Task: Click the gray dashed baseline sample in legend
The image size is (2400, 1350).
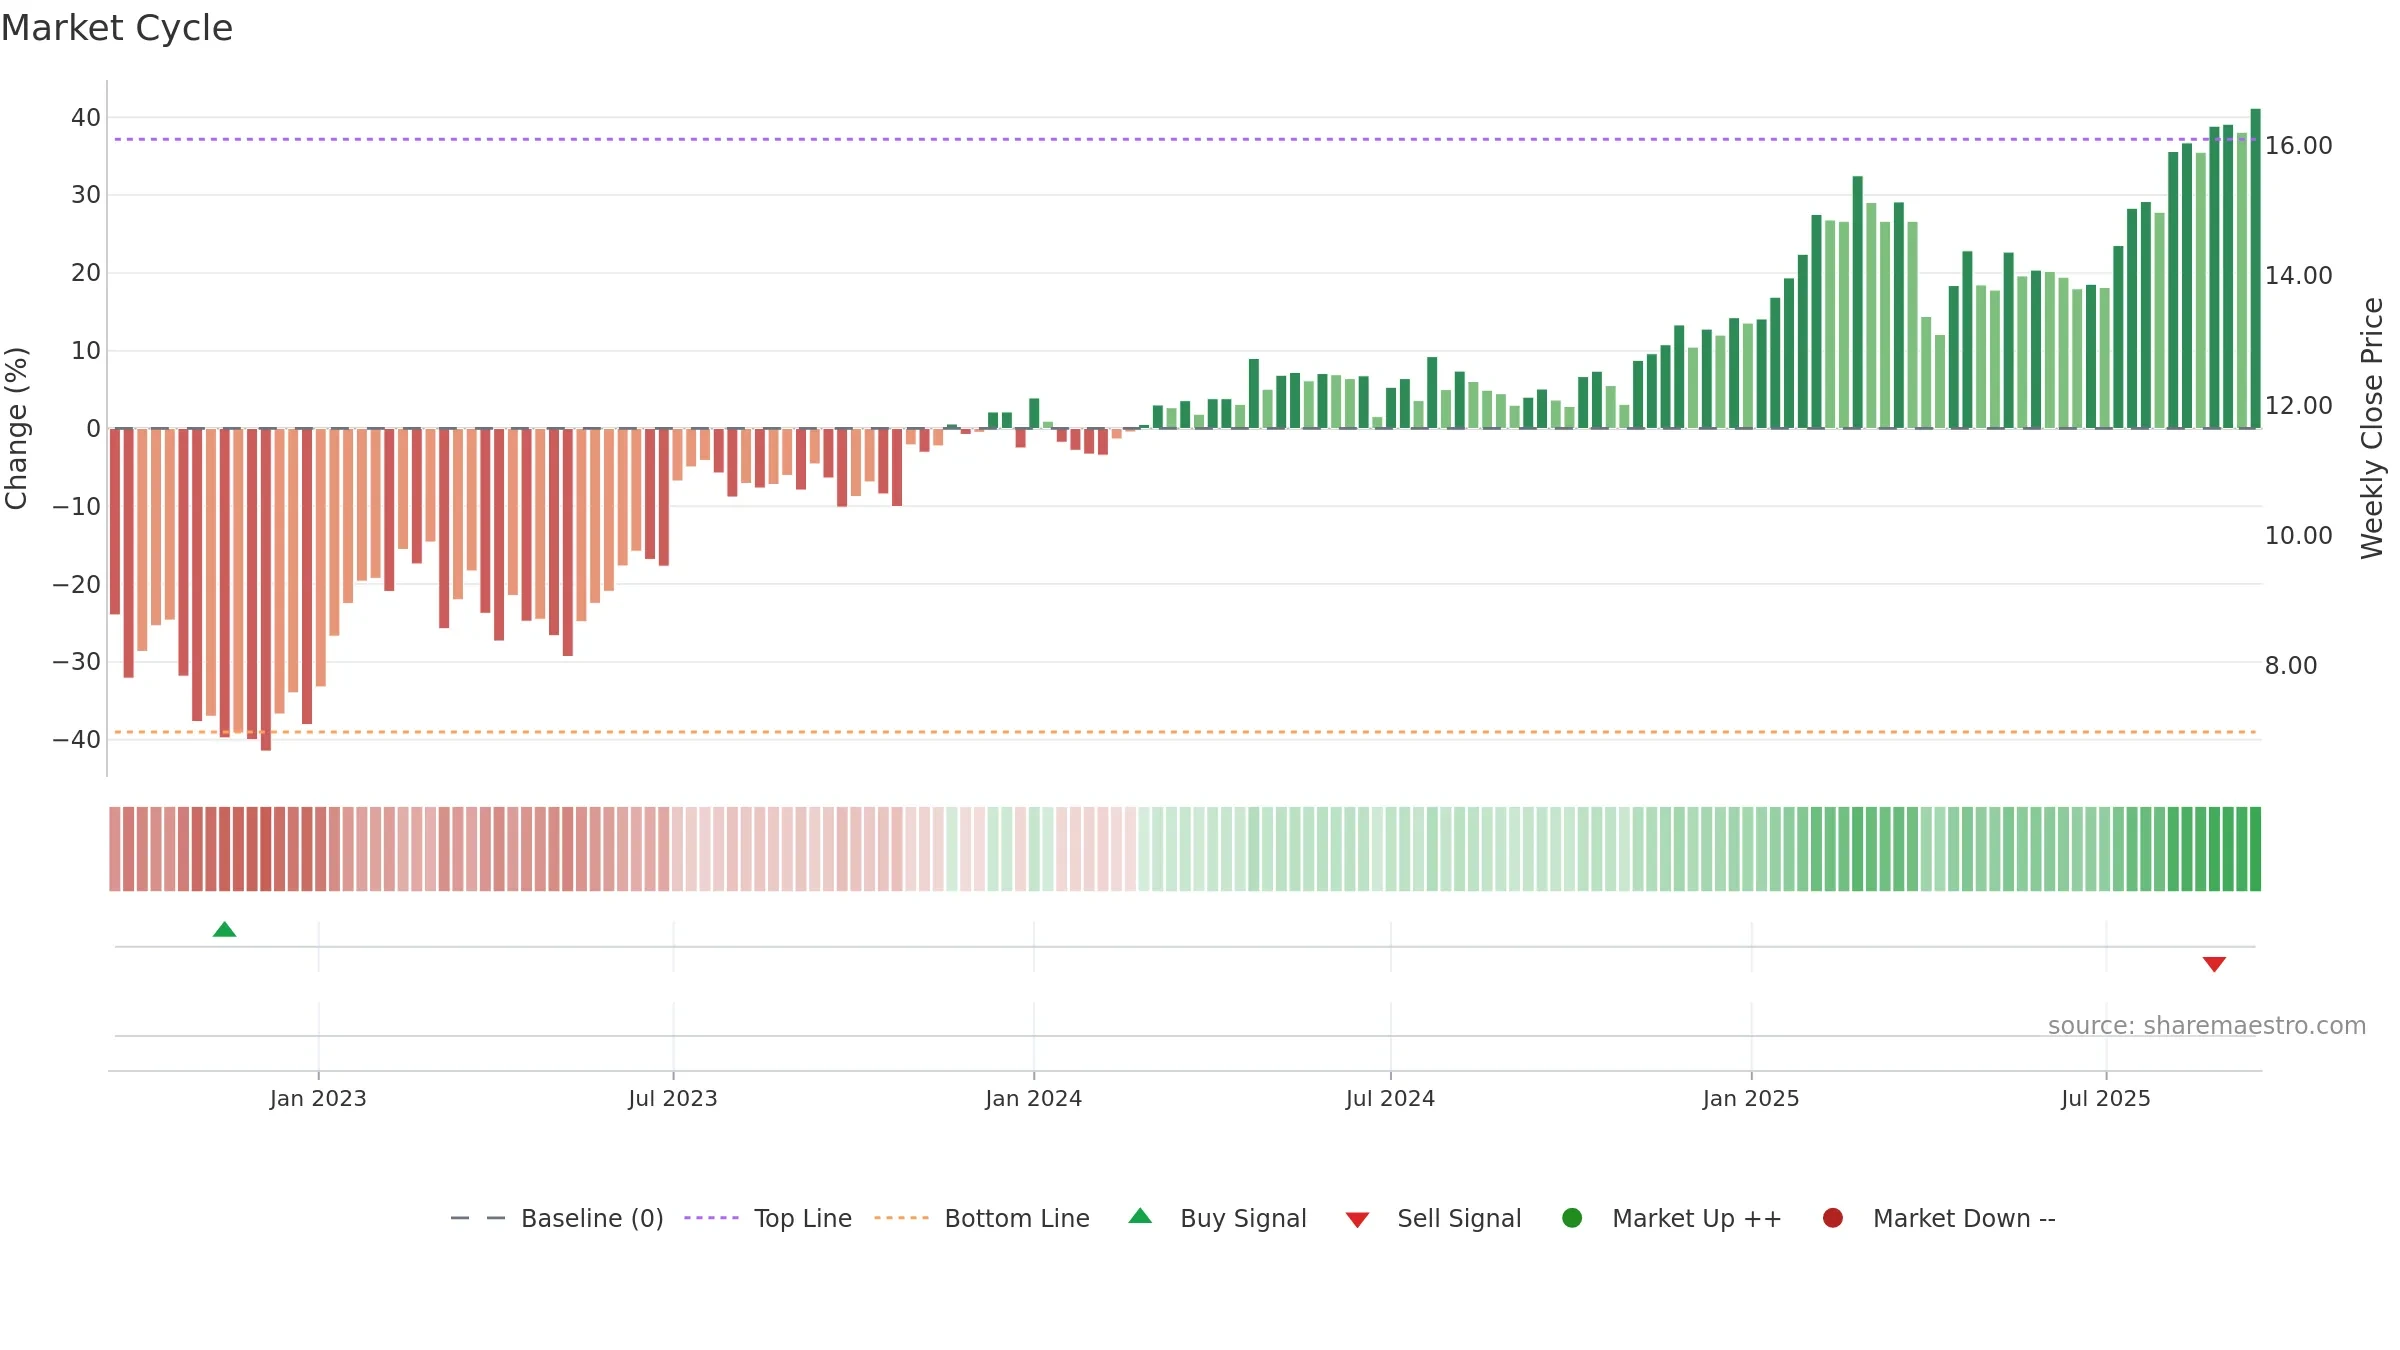Action: coord(478,1218)
